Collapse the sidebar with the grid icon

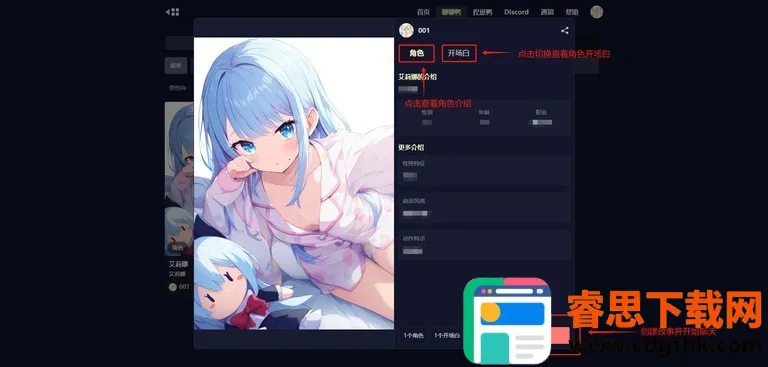(x=172, y=12)
